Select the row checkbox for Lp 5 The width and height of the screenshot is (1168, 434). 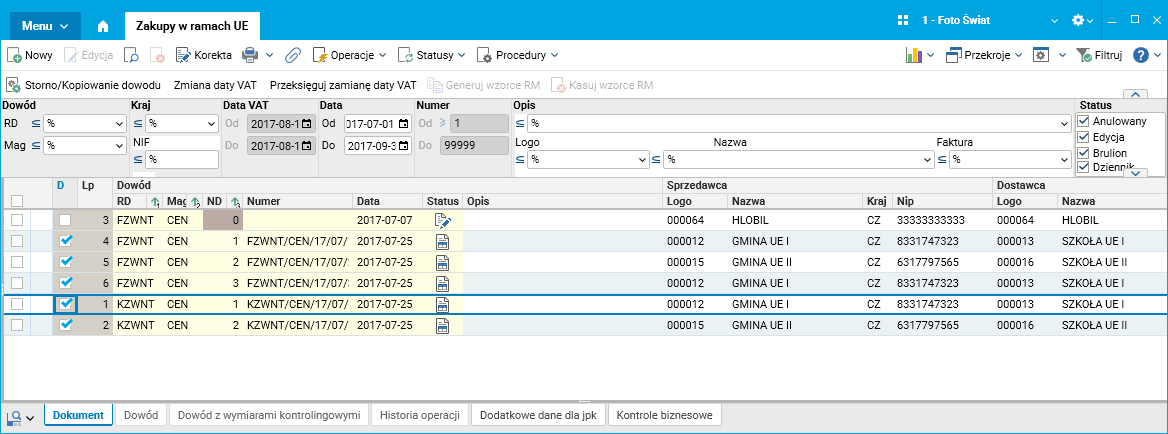(16, 262)
